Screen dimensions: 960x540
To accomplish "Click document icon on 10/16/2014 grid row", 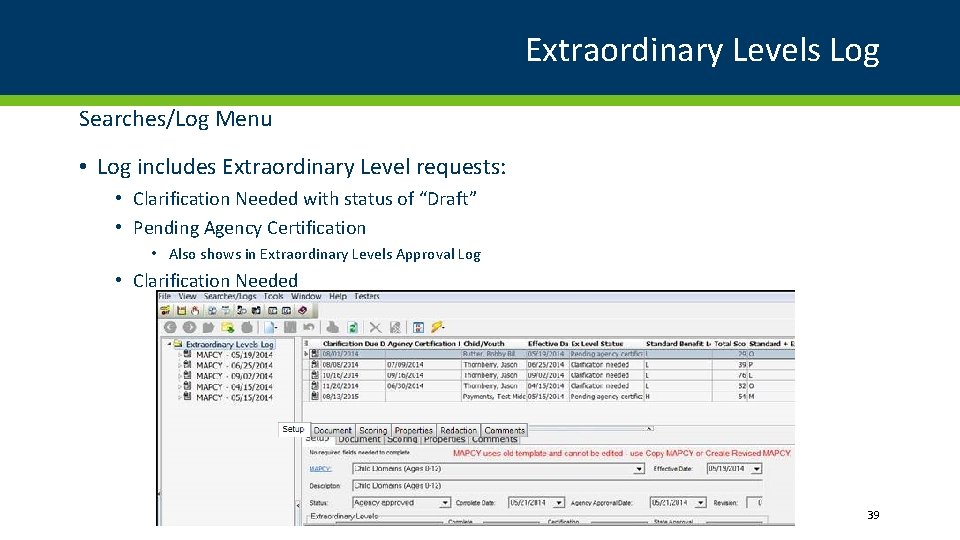I will tap(315, 375).
